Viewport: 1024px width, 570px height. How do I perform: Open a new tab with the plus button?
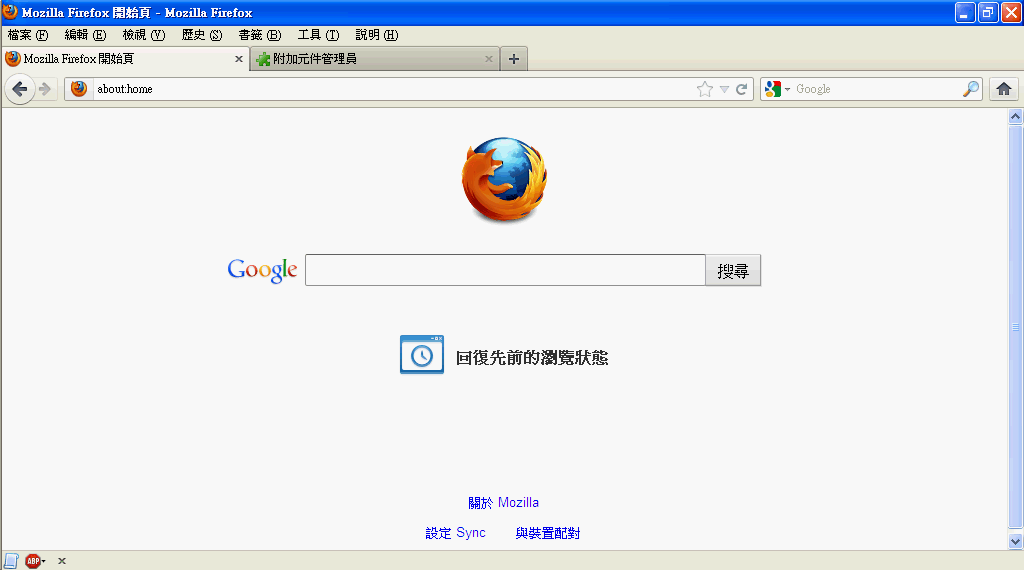click(514, 59)
